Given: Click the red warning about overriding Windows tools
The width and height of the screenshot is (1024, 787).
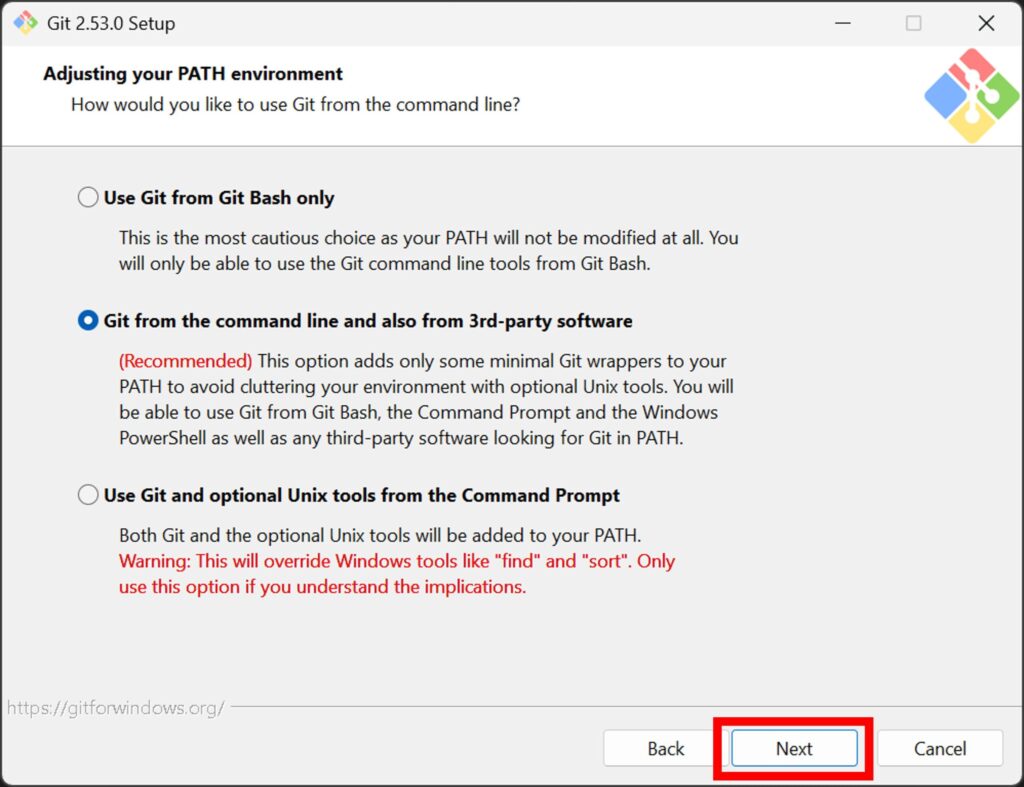Looking at the screenshot, I should 396,561.
